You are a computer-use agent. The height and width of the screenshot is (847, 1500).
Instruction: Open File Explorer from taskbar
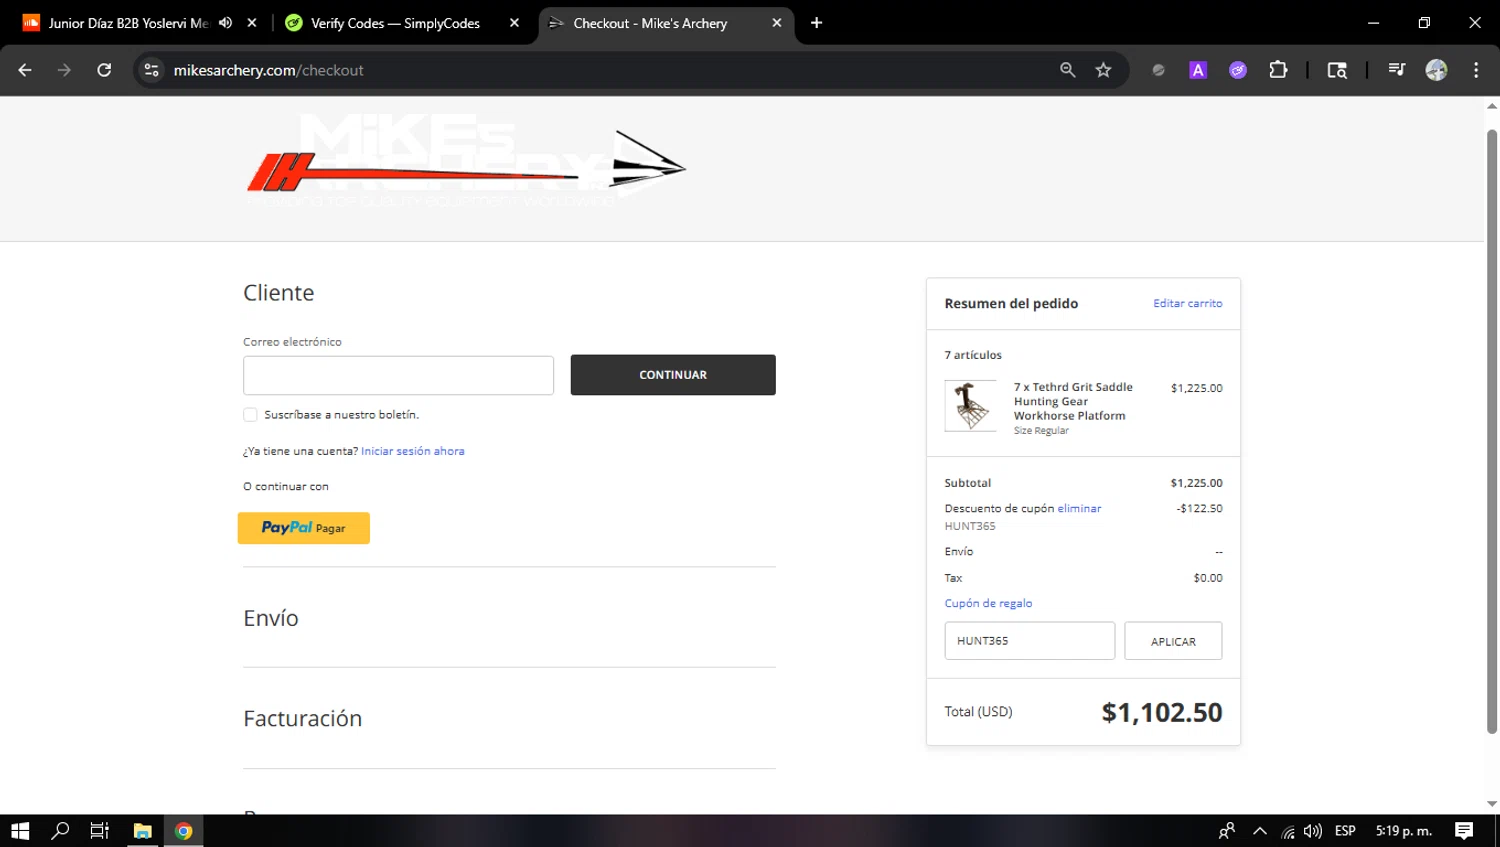(x=143, y=831)
